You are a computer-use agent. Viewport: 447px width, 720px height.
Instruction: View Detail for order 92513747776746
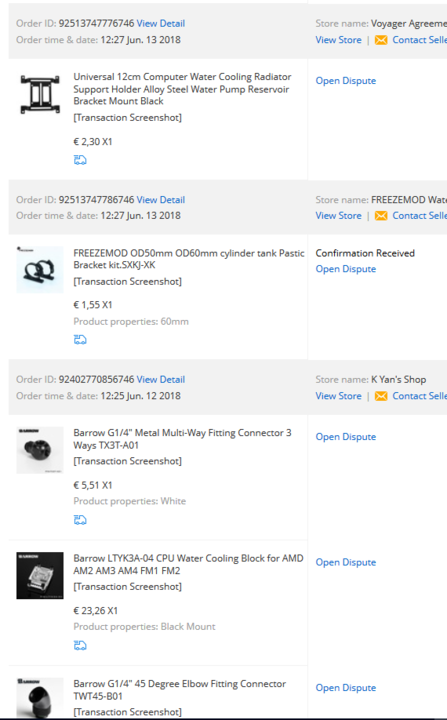161,23
